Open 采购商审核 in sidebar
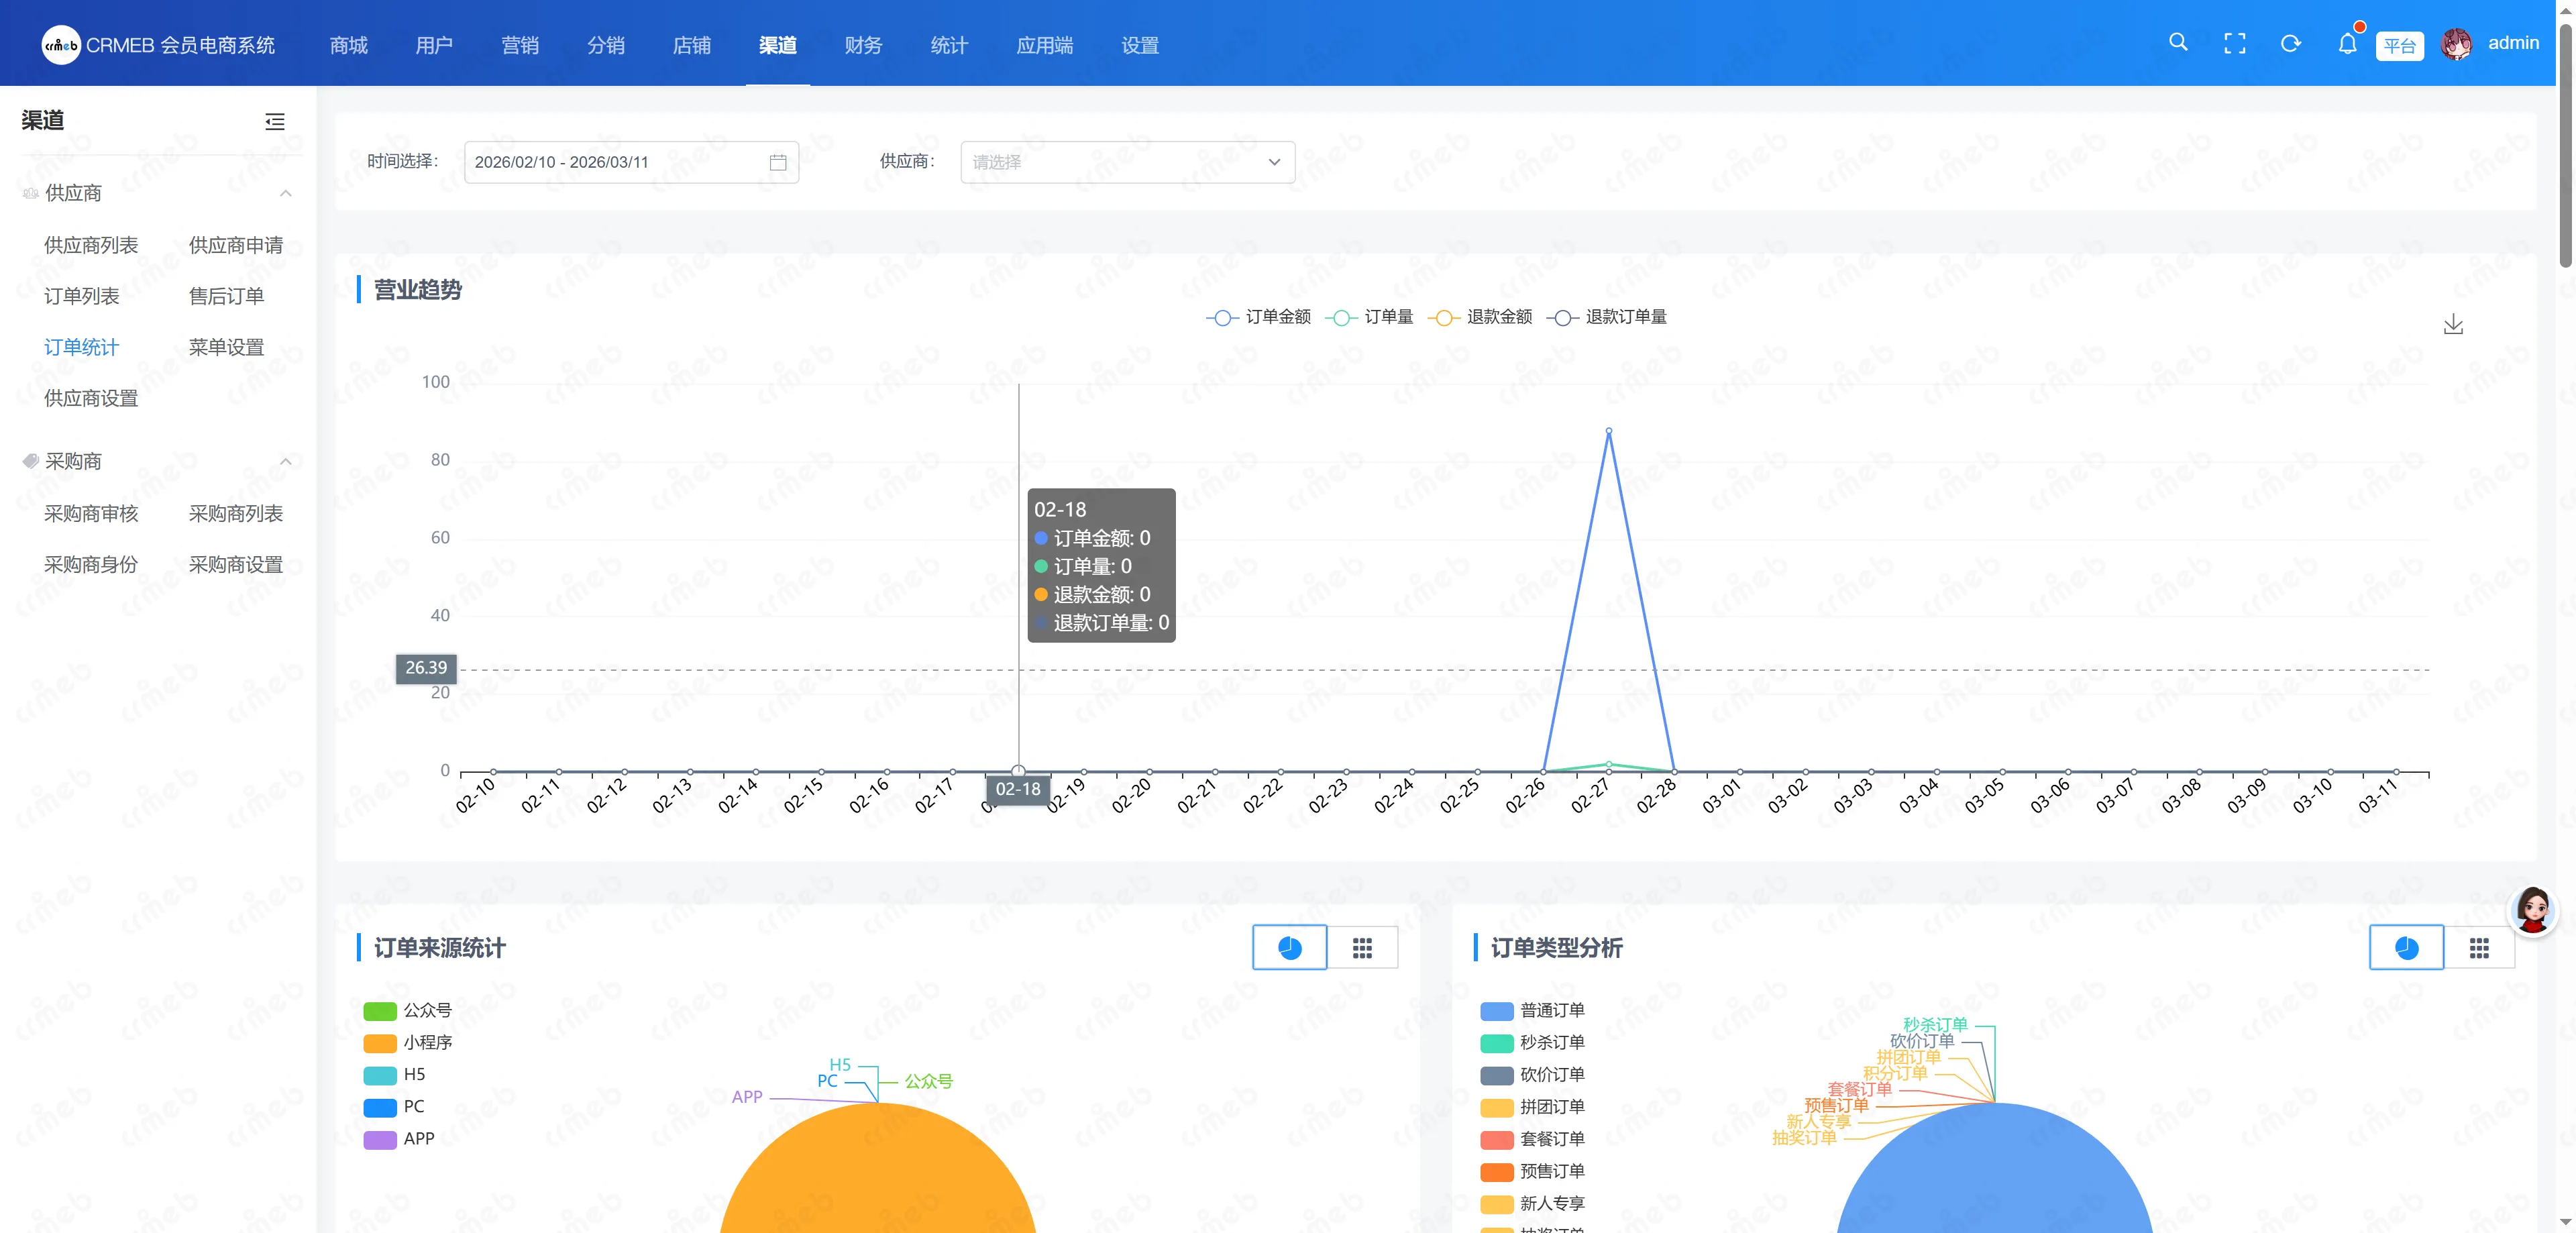Viewport: 2576px width, 1233px height. coord(91,513)
